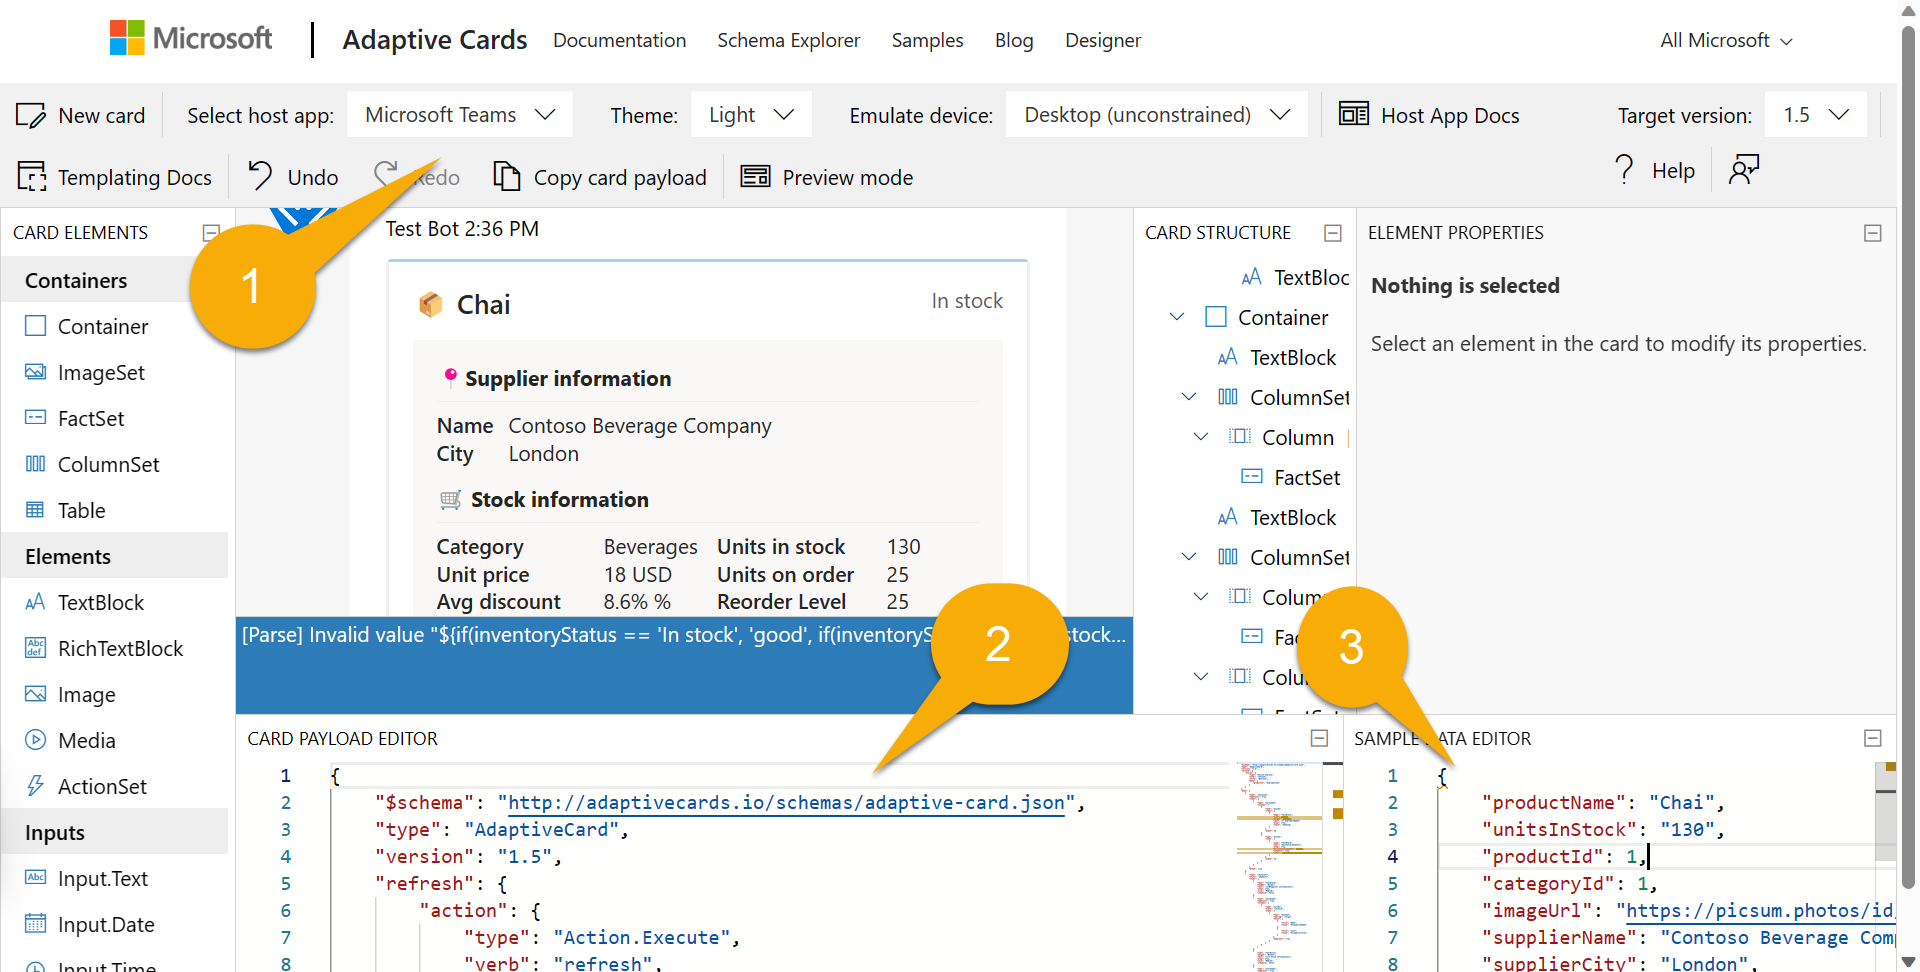Screen dimensions: 1920x972
Task: Select the Supplier information heading
Action: 568,379
